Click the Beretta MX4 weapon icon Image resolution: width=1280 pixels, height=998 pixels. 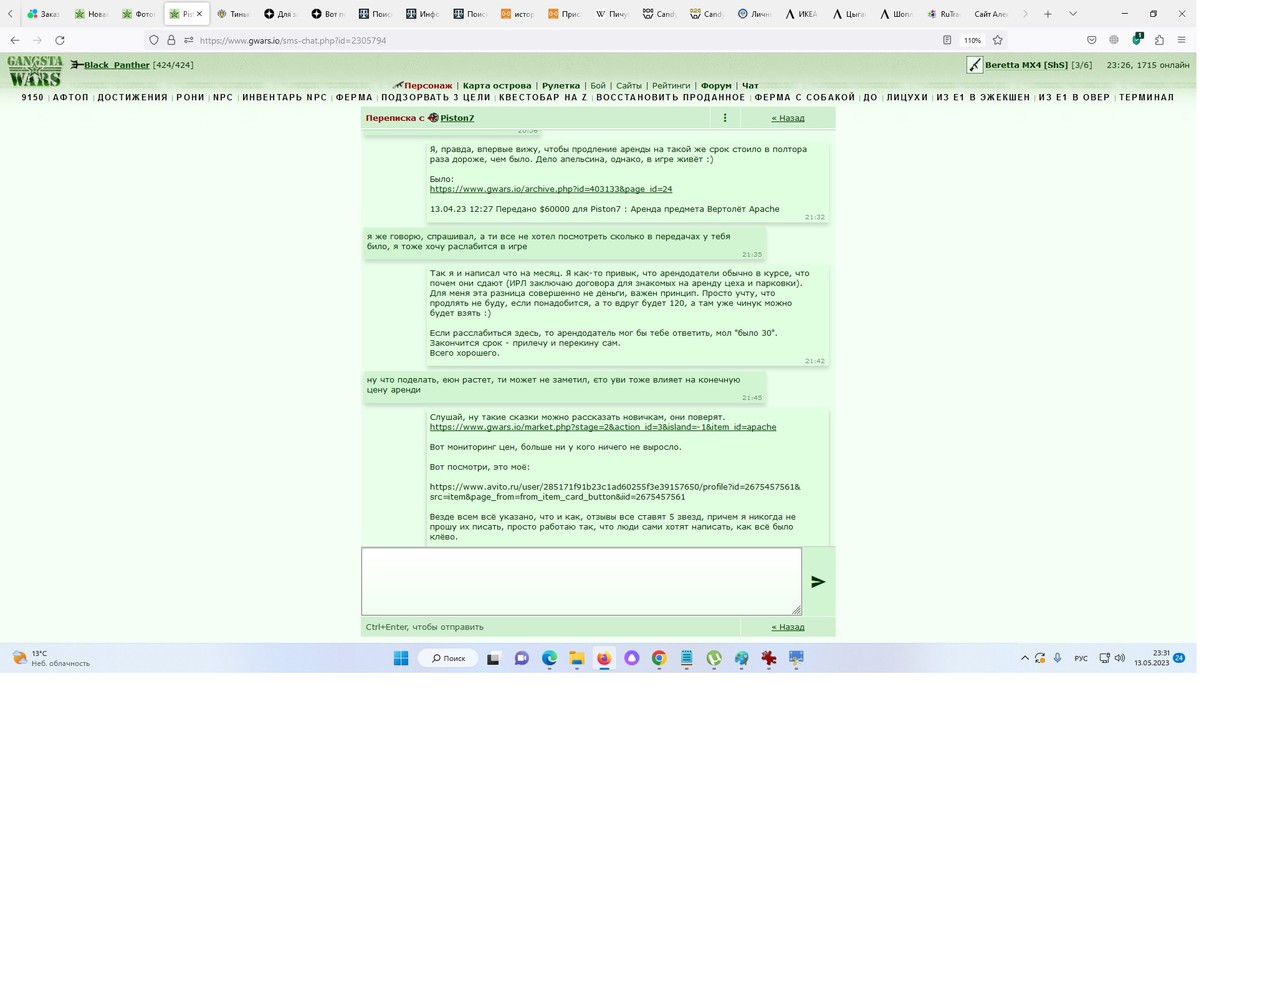click(x=974, y=65)
